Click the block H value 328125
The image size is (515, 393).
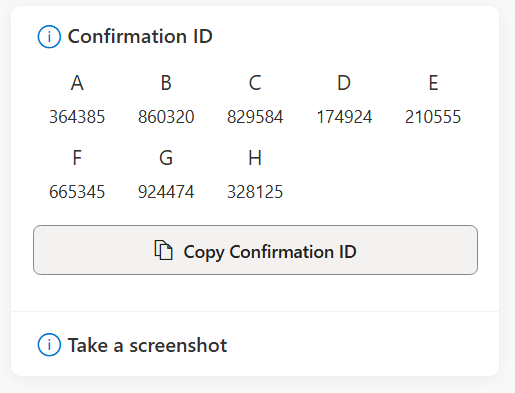[x=255, y=192]
